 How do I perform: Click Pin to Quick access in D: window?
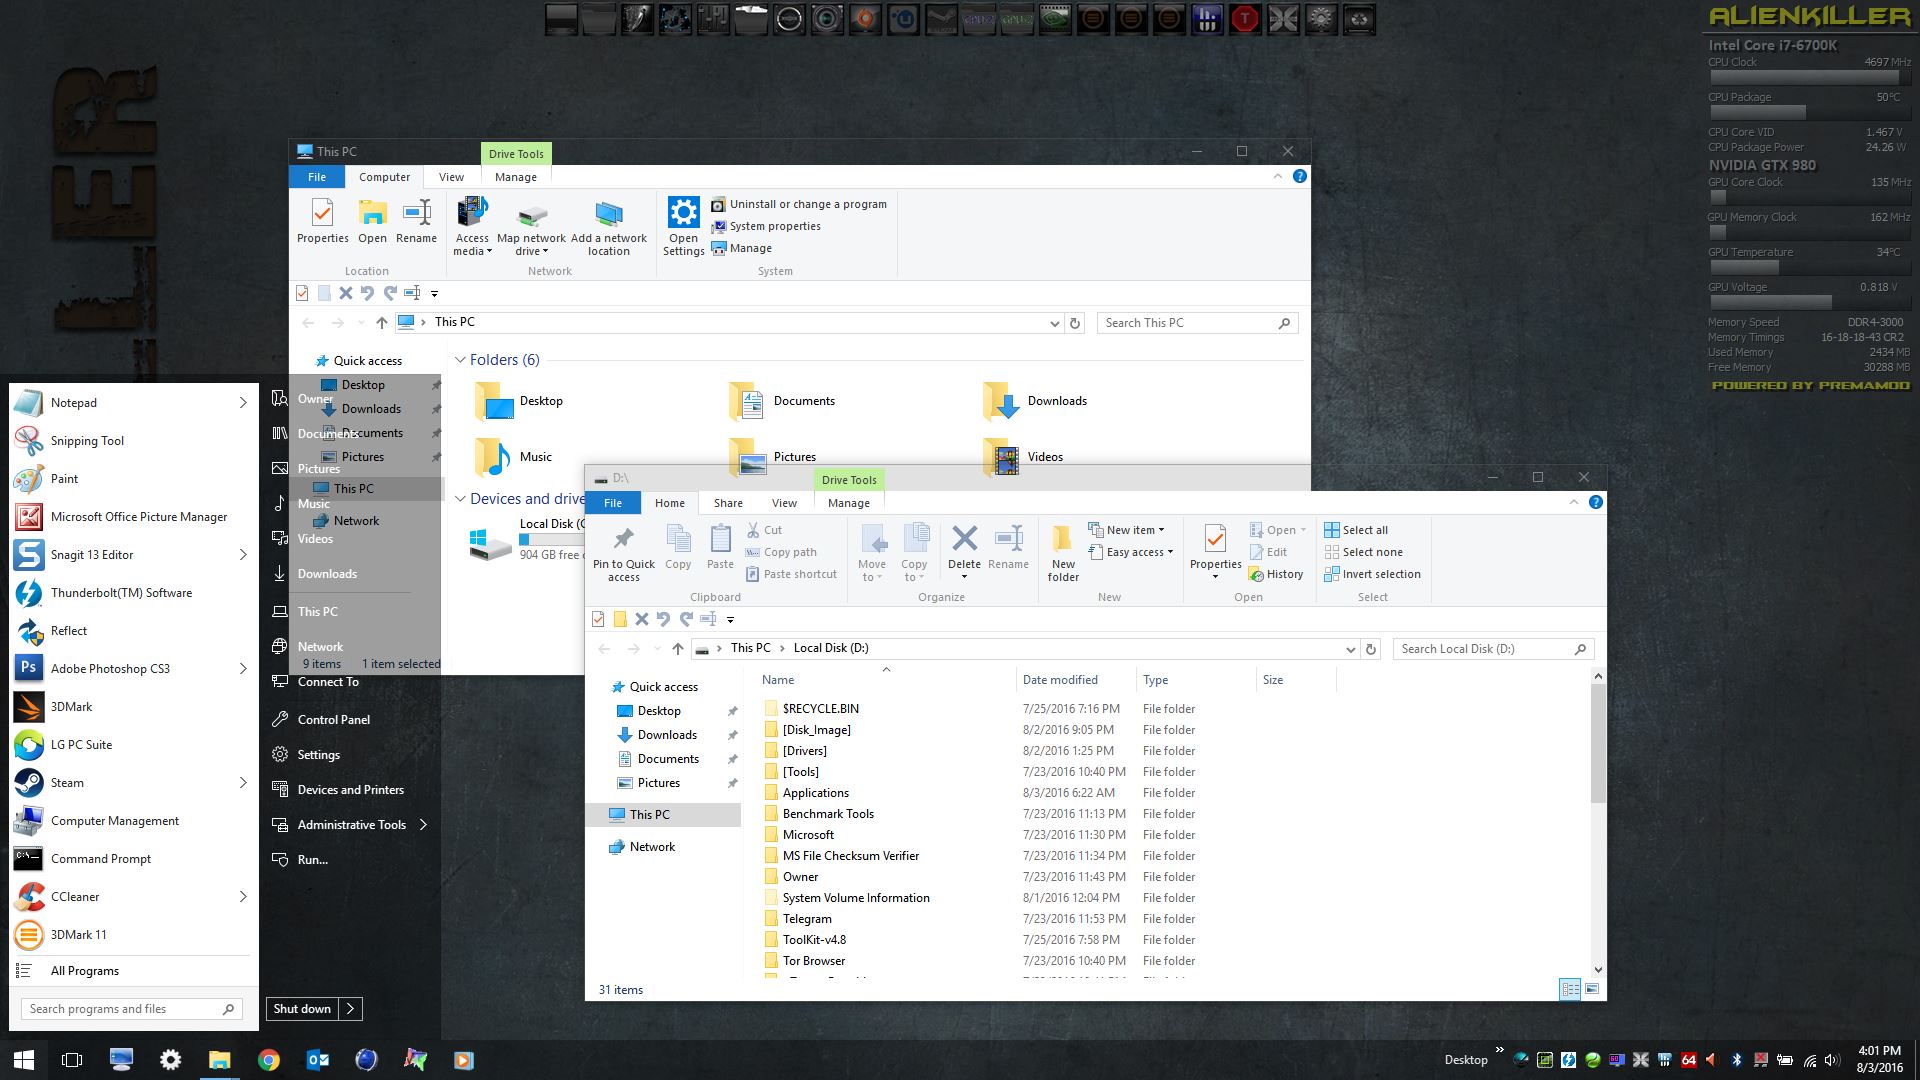click(x=623, y=553)
